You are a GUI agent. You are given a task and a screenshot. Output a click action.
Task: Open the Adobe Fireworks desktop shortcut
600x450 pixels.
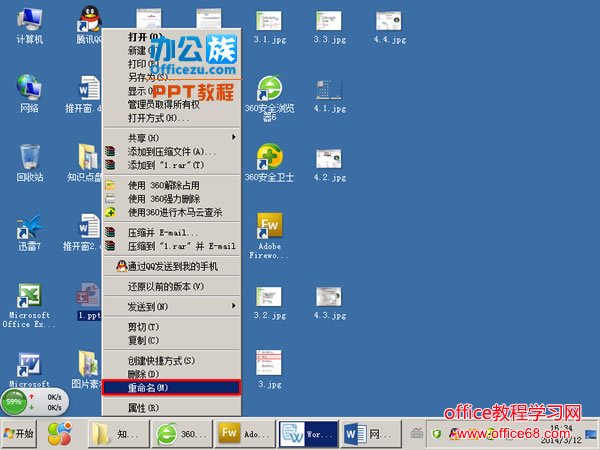pyautogui.click(x=269, y=226)
